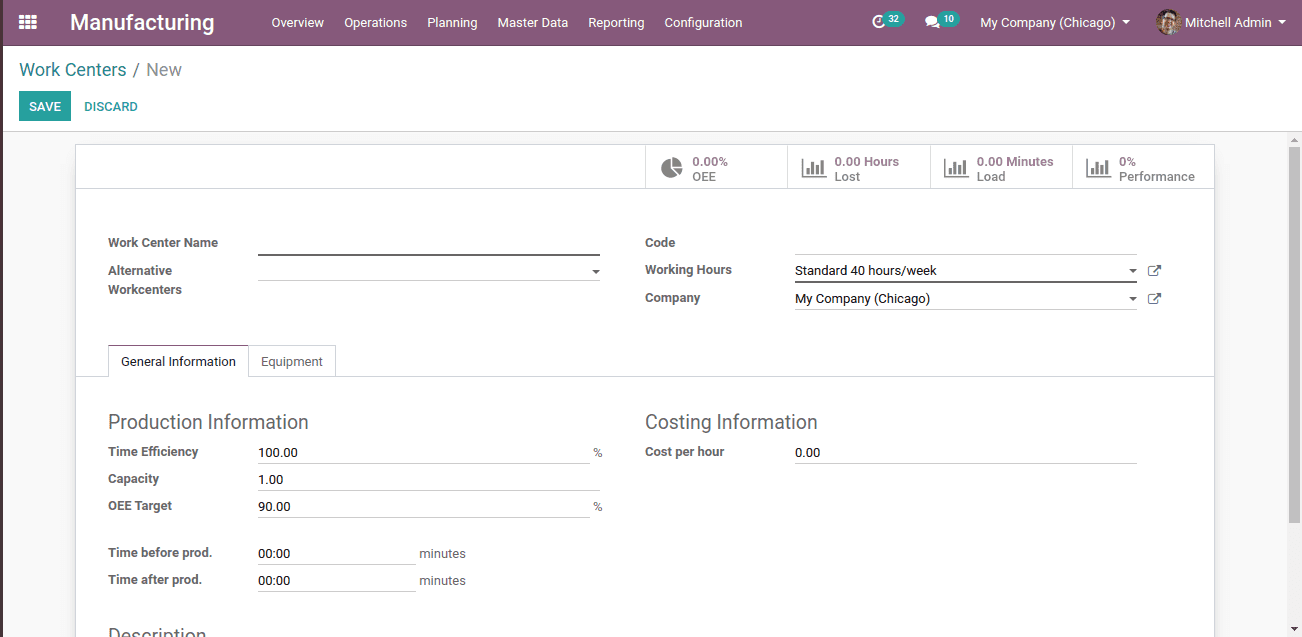
Task: Open the Reporting menu
Action: pos(616,22)
